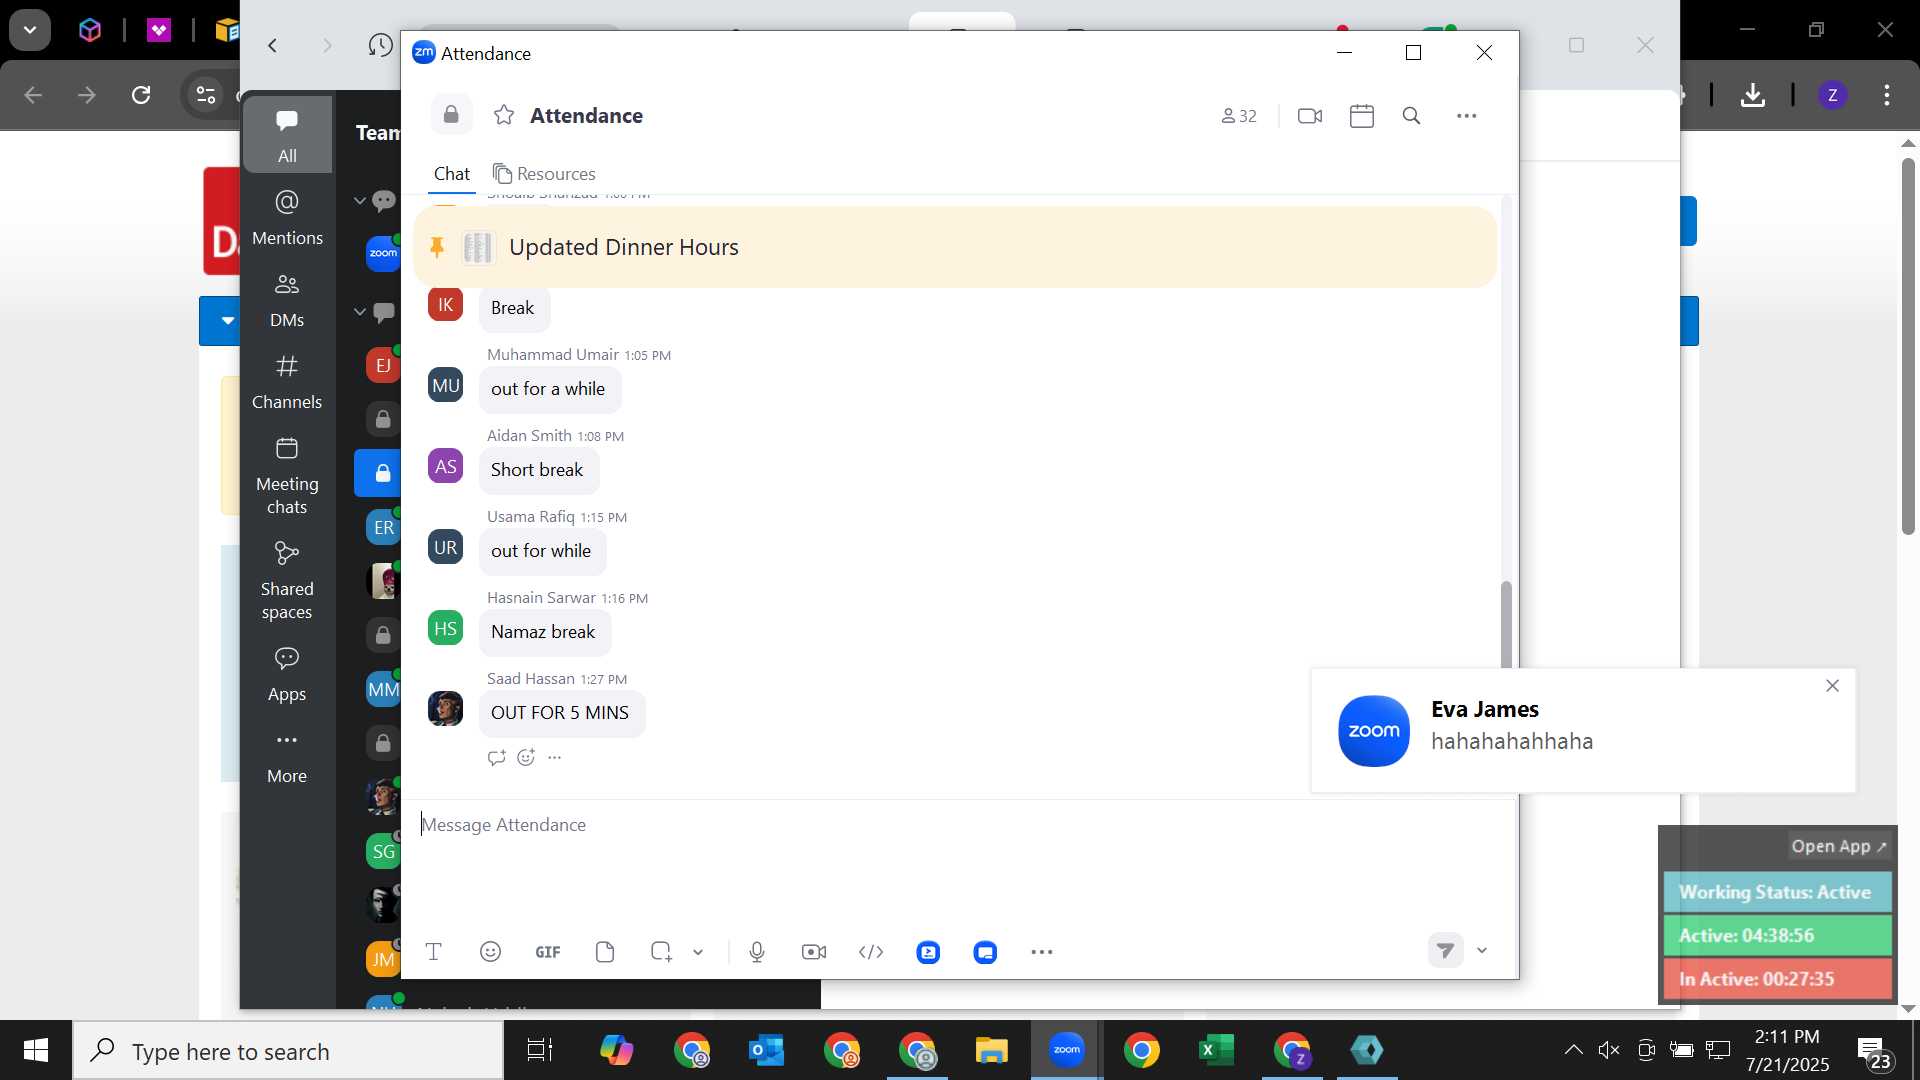Reload the browser page
Screen dimensions: 1920x1080
pos(141,95)
